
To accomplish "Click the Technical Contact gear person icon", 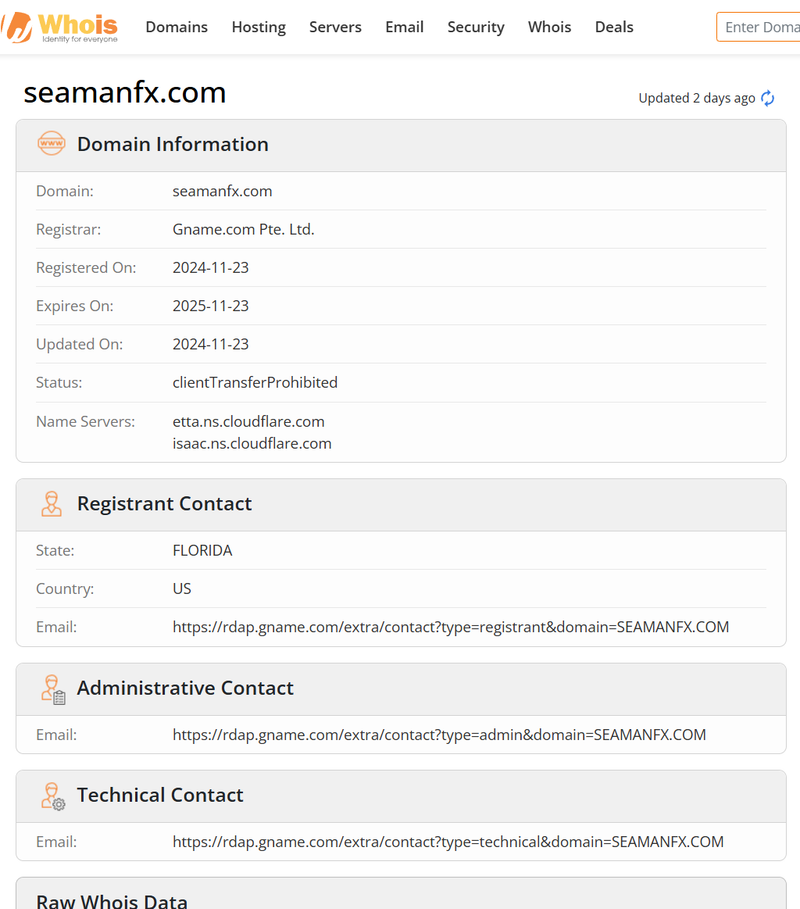I will (x=53, y=796).
